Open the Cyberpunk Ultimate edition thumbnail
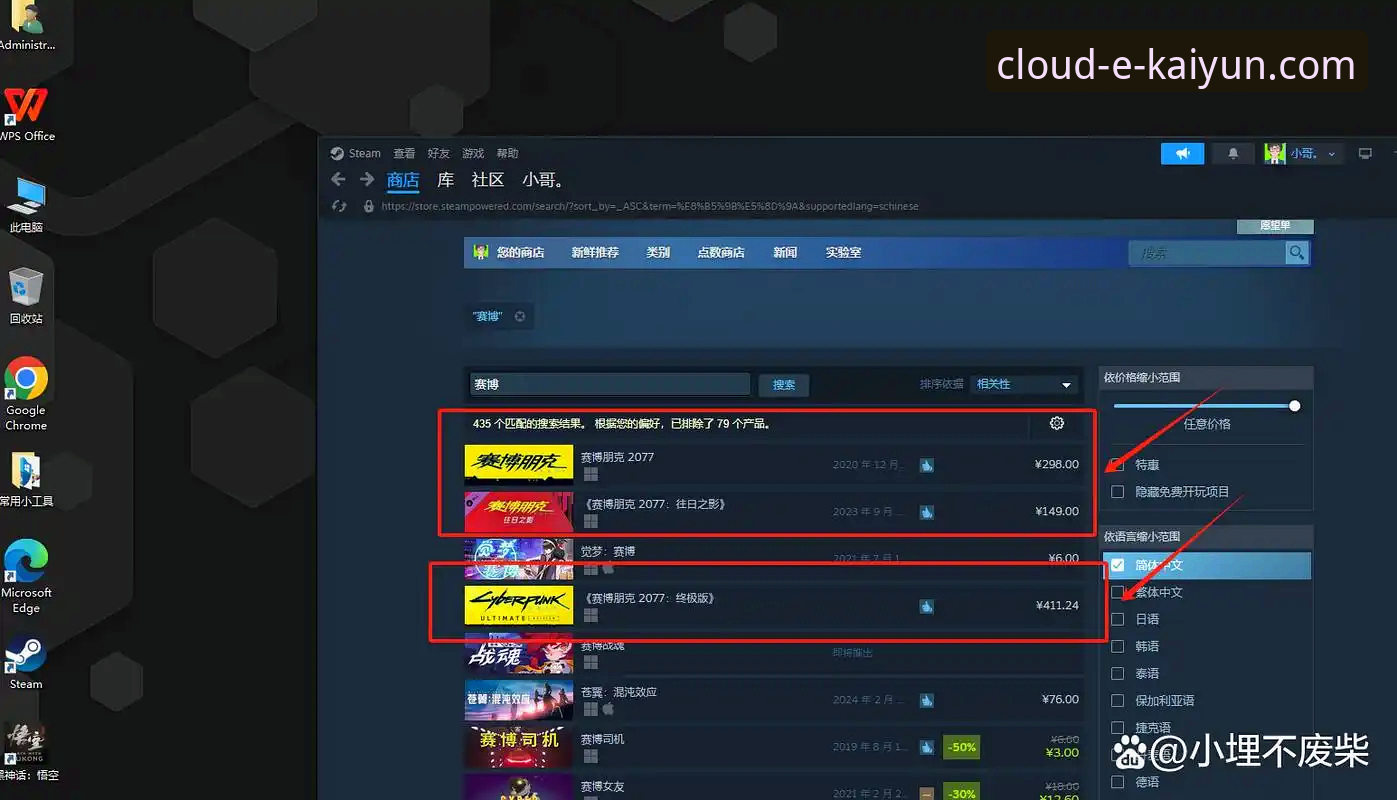 pos(519,606)
